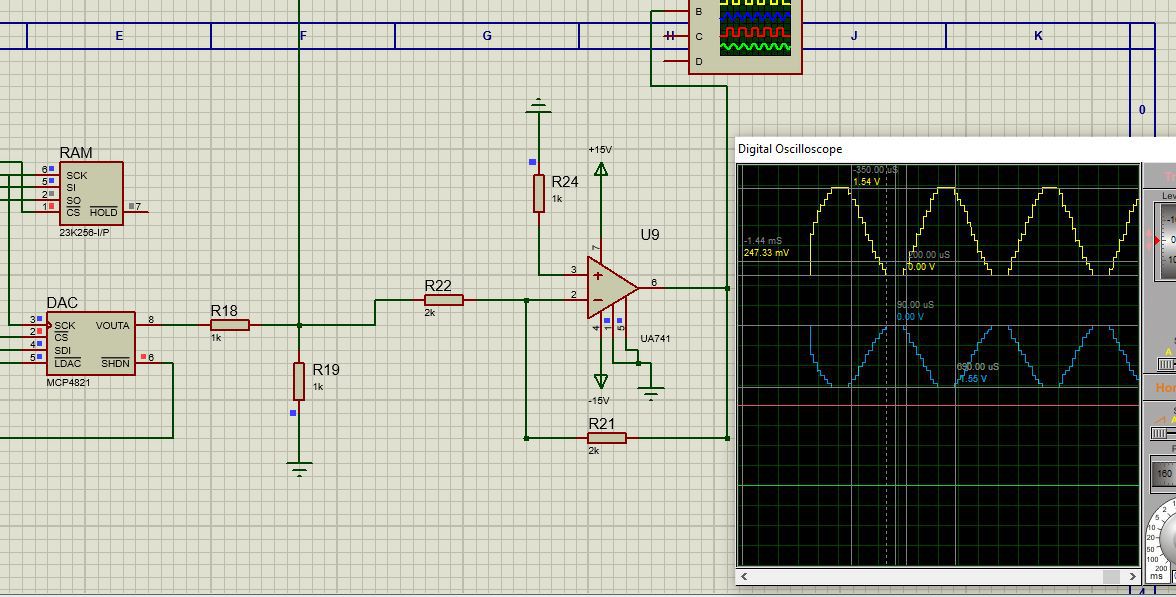1176x597 pixels.
Task: Select resistor R22 body
Action: coord(444,300)
